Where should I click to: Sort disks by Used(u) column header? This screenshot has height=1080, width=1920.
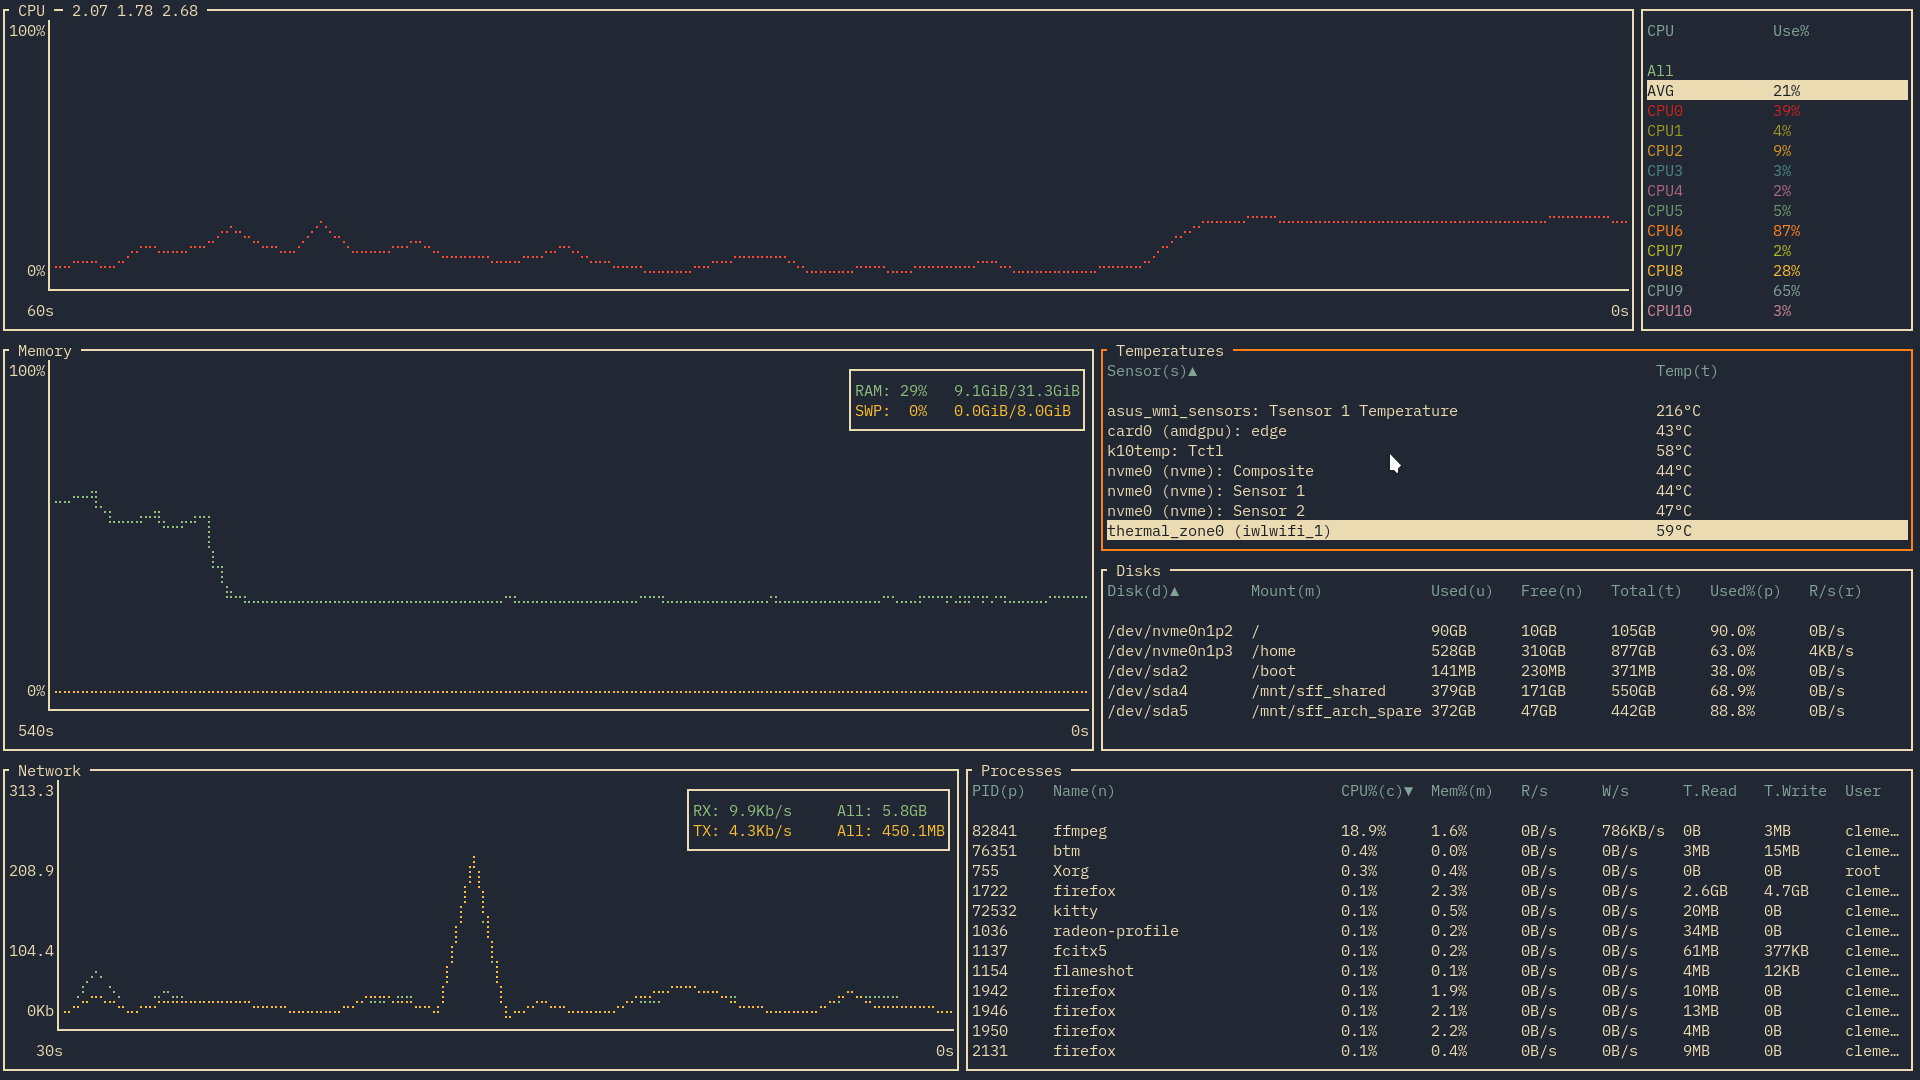click(x=1462, y=591)
